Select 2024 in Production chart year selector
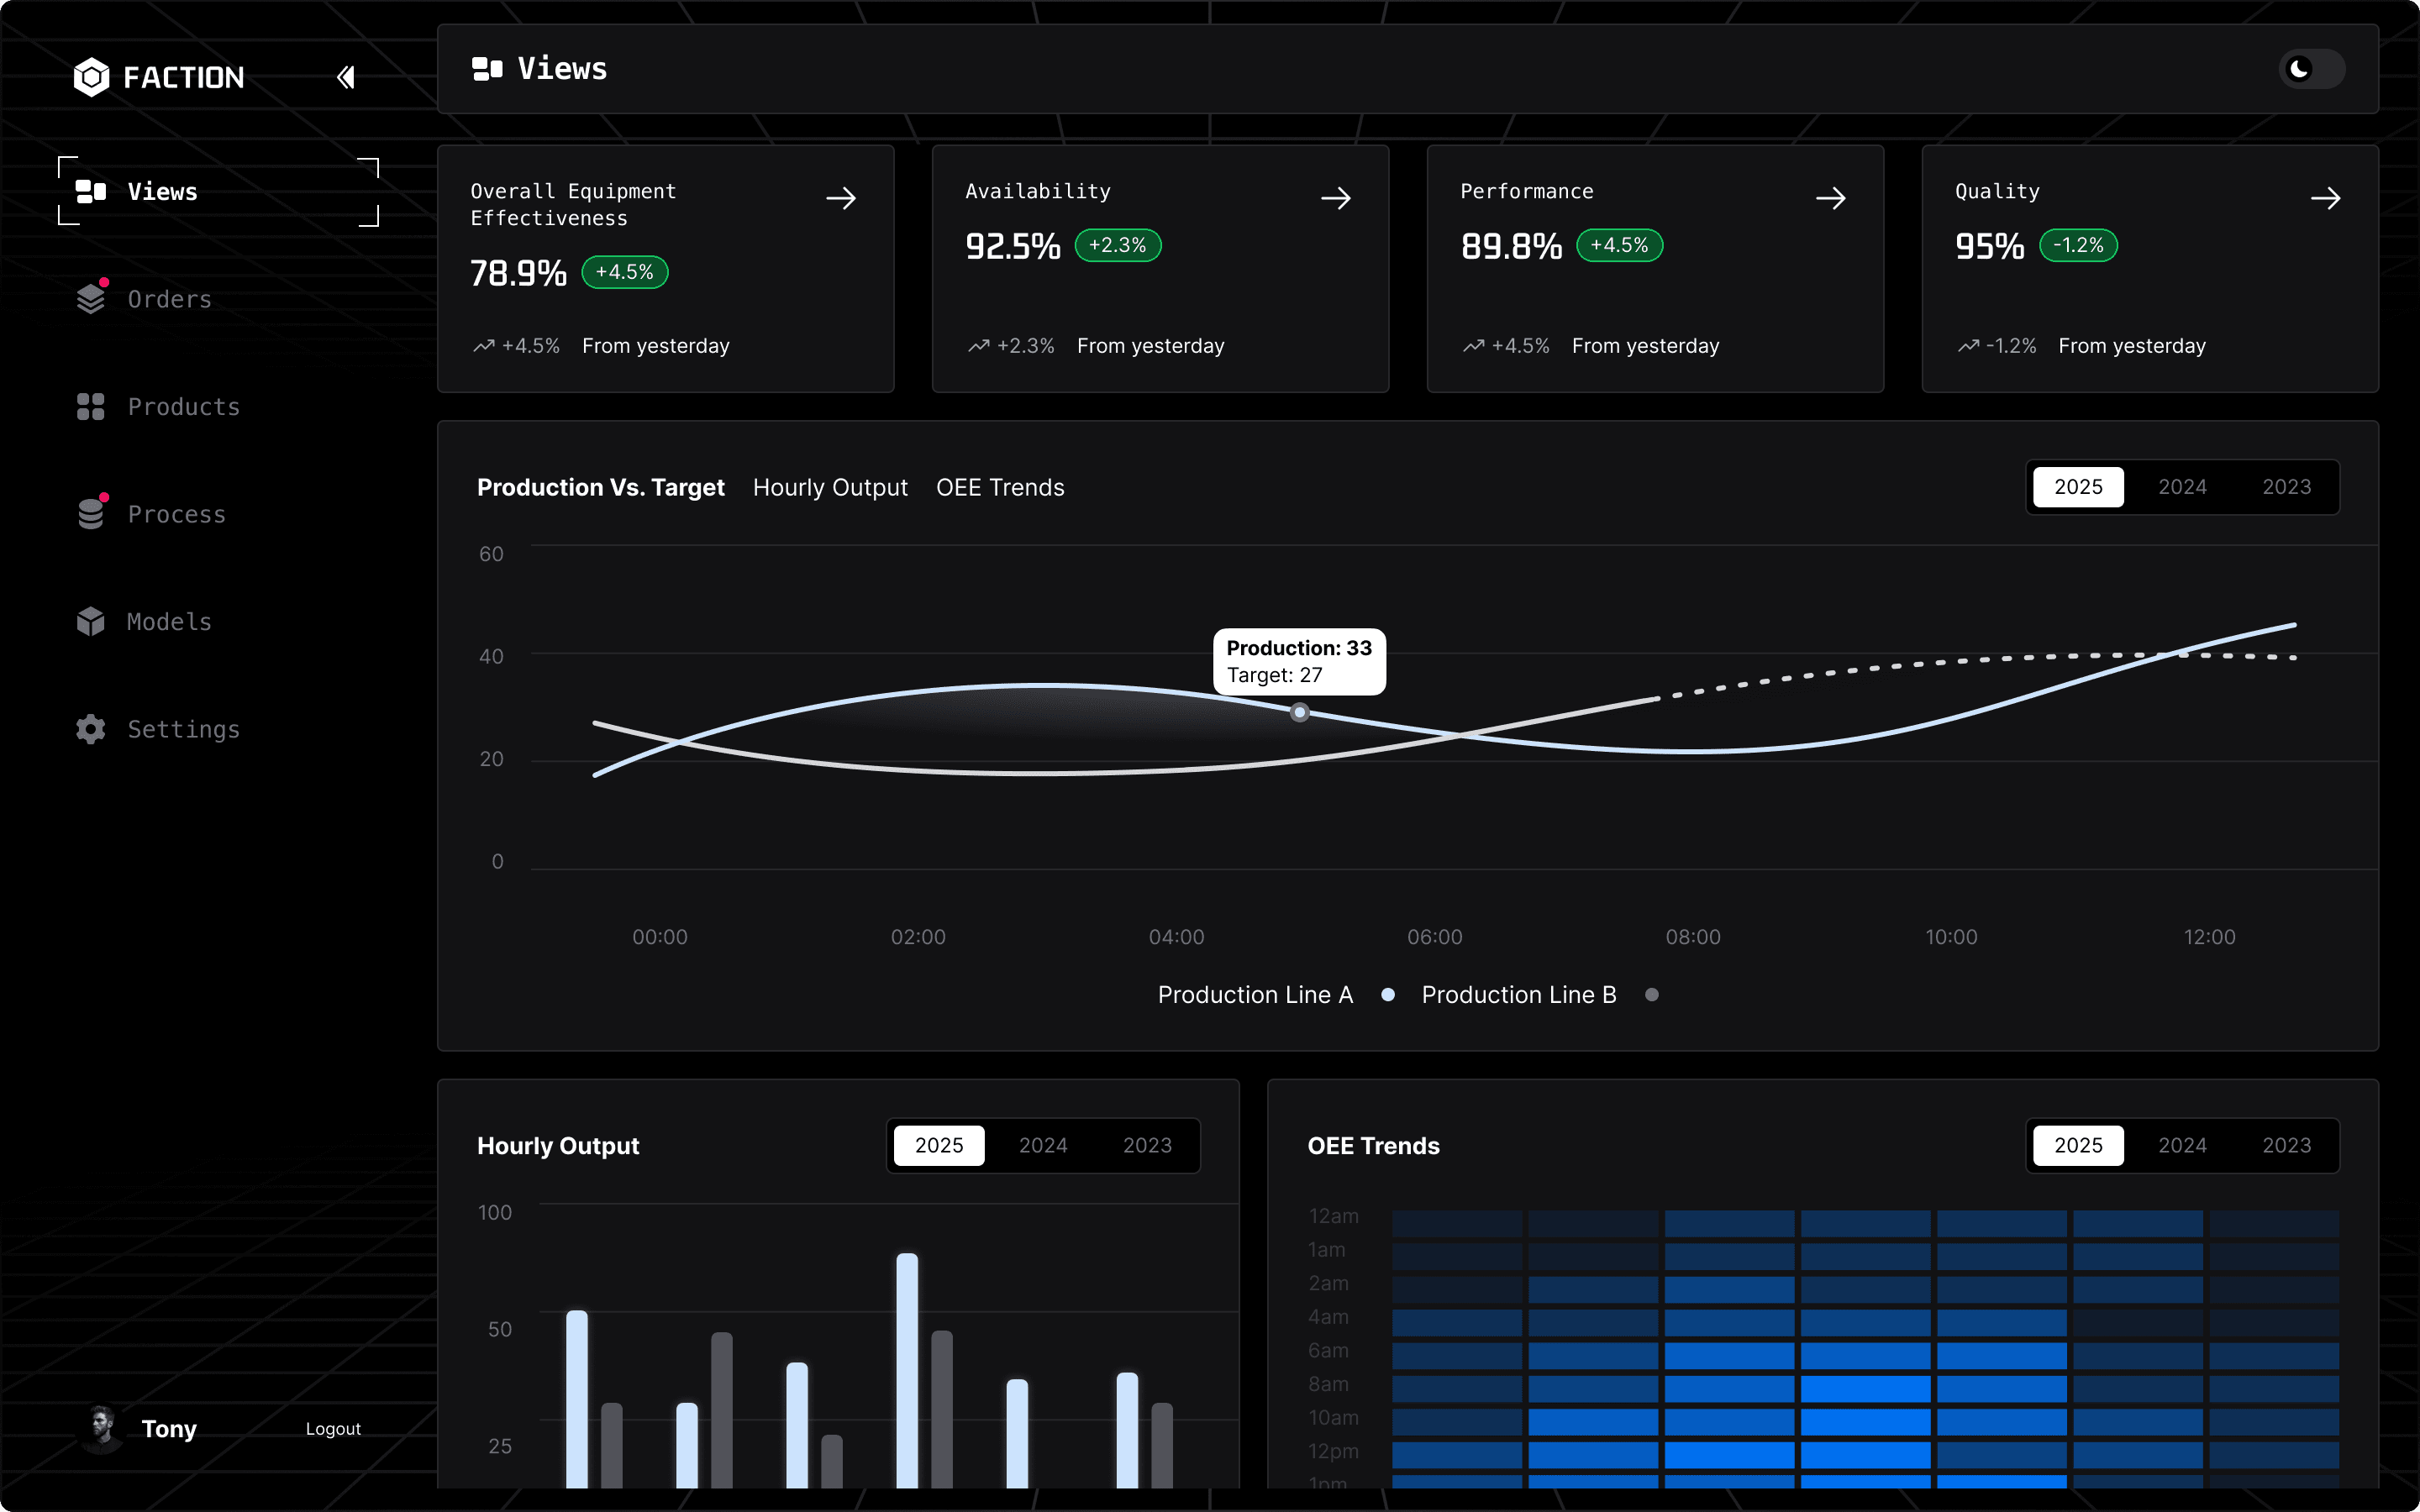2420x1512 pixels. point(2182,487)
